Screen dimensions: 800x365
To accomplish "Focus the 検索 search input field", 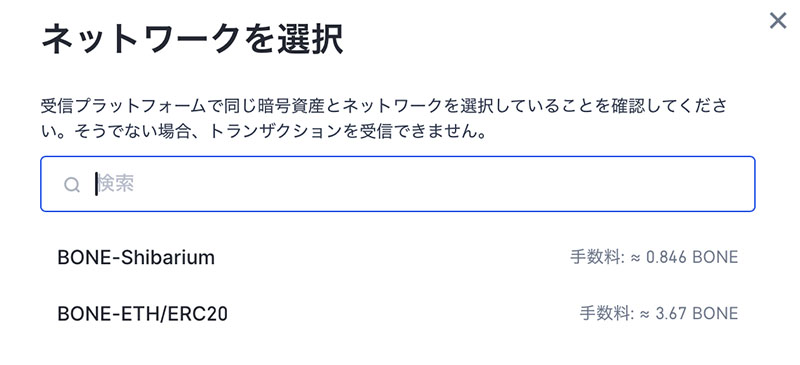I will pyautogui.click(x=397, y=184).
